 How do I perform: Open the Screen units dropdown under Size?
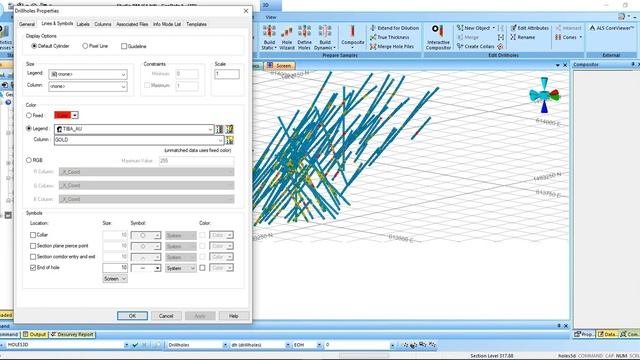point(115,279)
